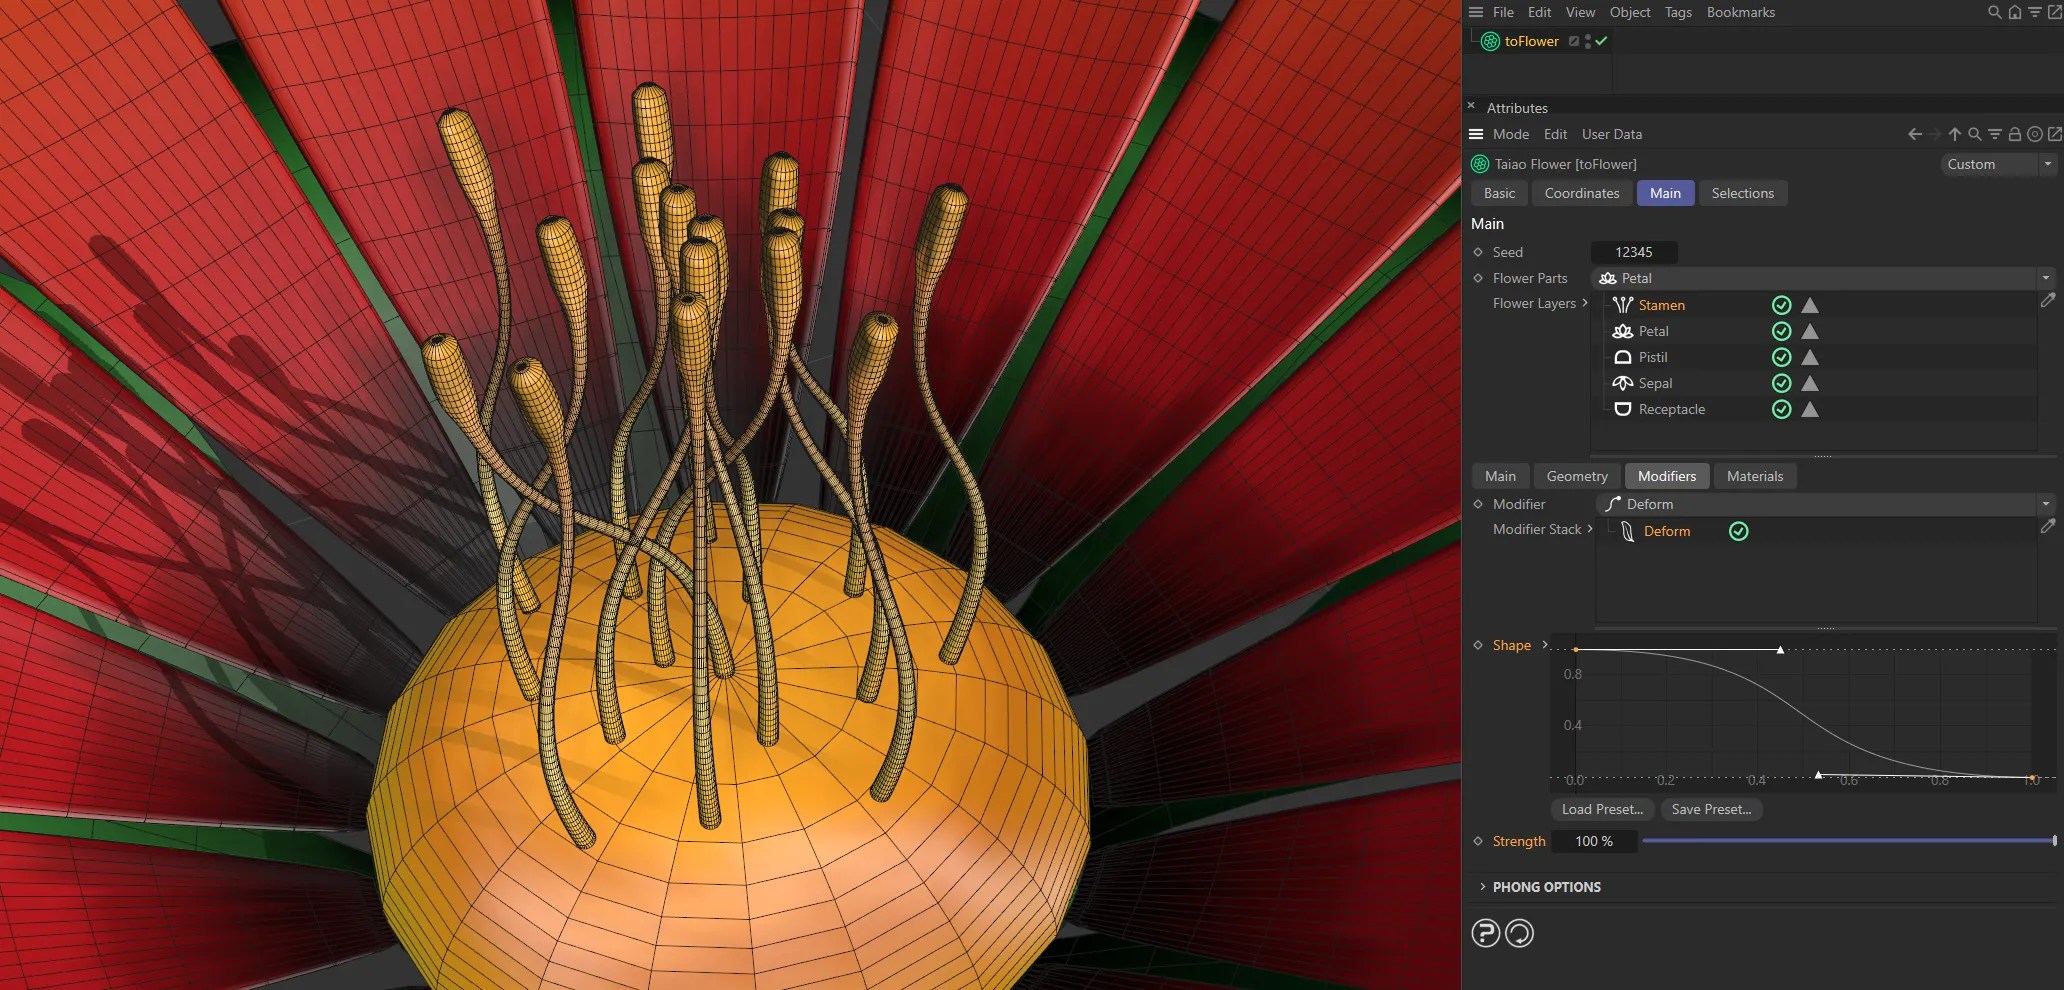Click the lock icon in the Attributes toolbar
This screenshot has width=2064, height=990.
click(x=2015, y=133)
